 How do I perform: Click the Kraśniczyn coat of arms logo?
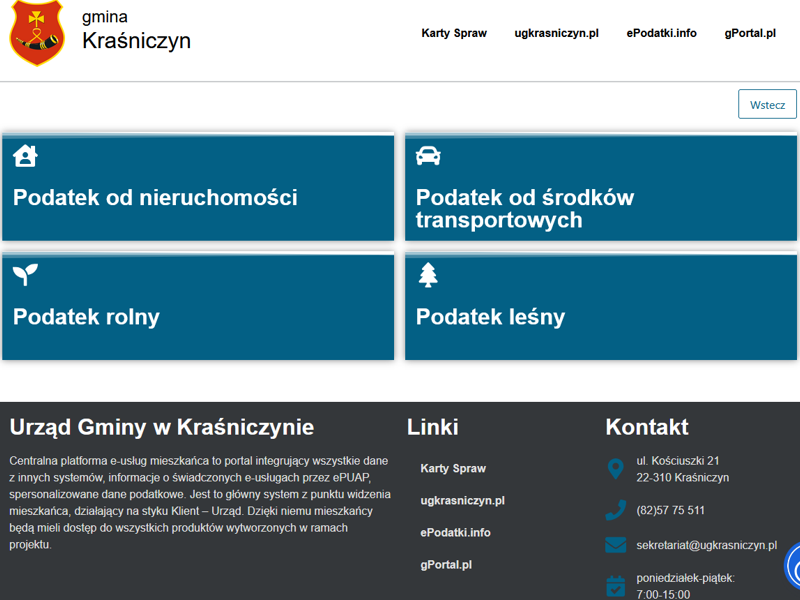click(36, 33)
